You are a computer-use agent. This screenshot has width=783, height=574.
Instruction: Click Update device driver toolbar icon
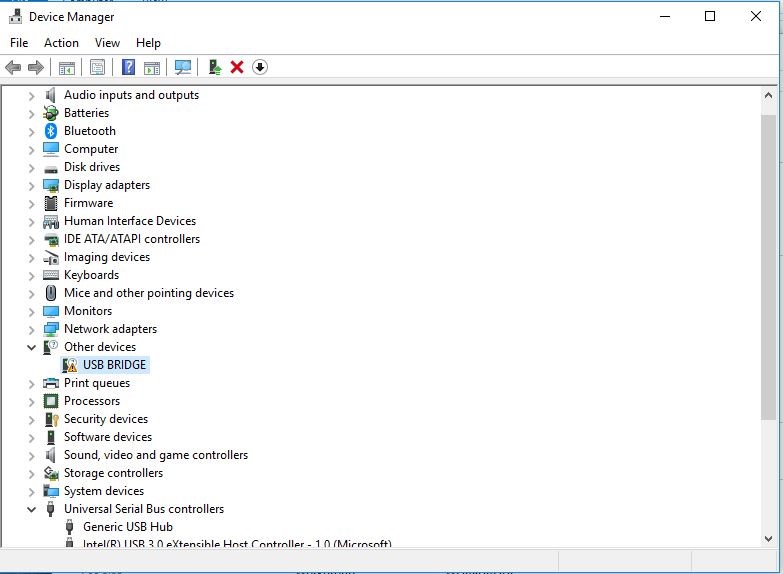tap(215, 67)
